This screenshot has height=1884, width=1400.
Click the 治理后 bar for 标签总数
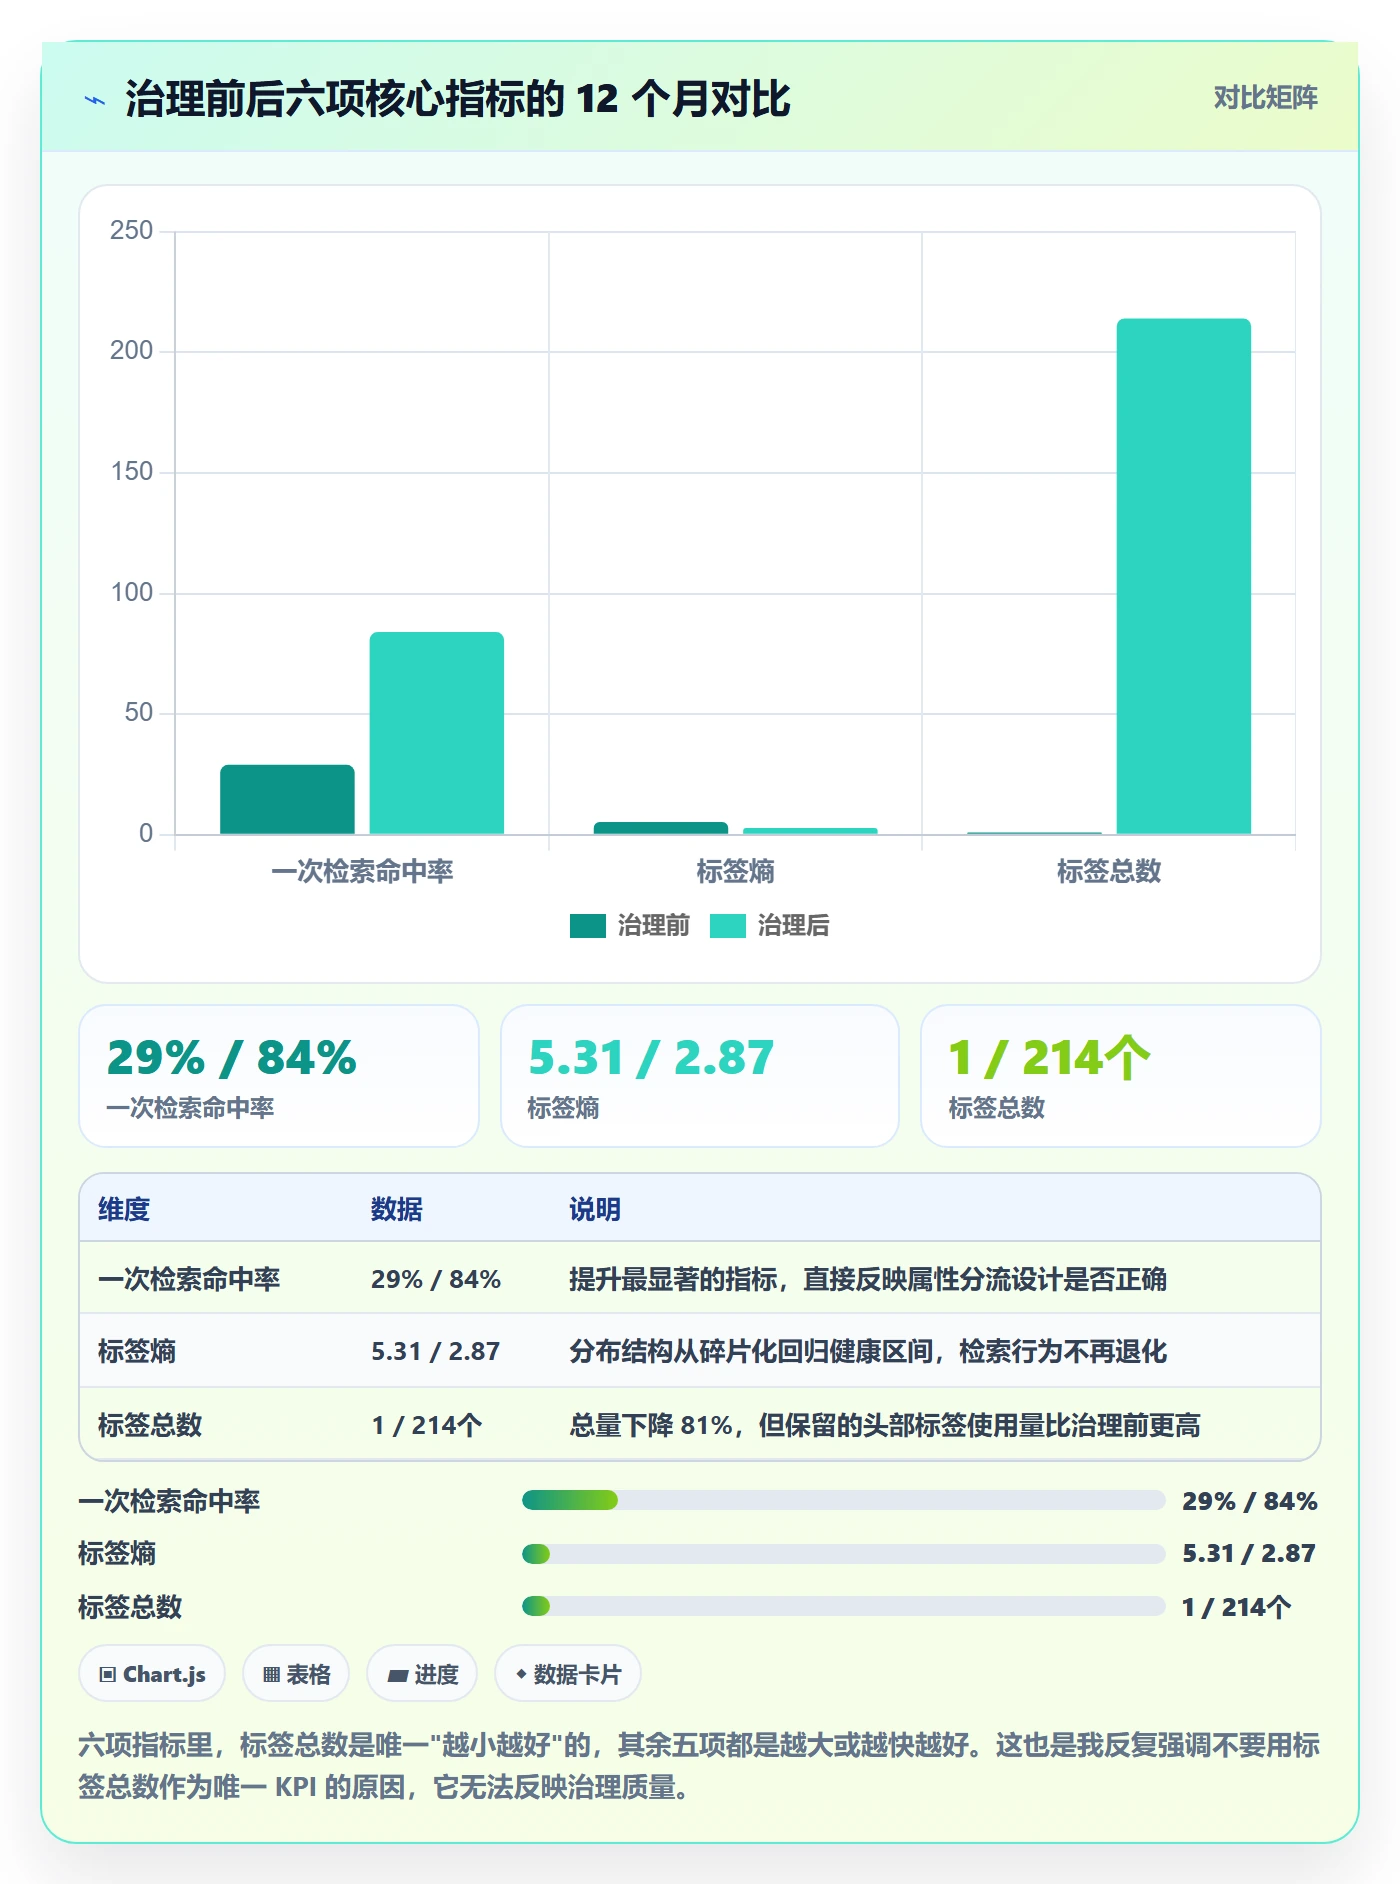tap(1184, 576)
